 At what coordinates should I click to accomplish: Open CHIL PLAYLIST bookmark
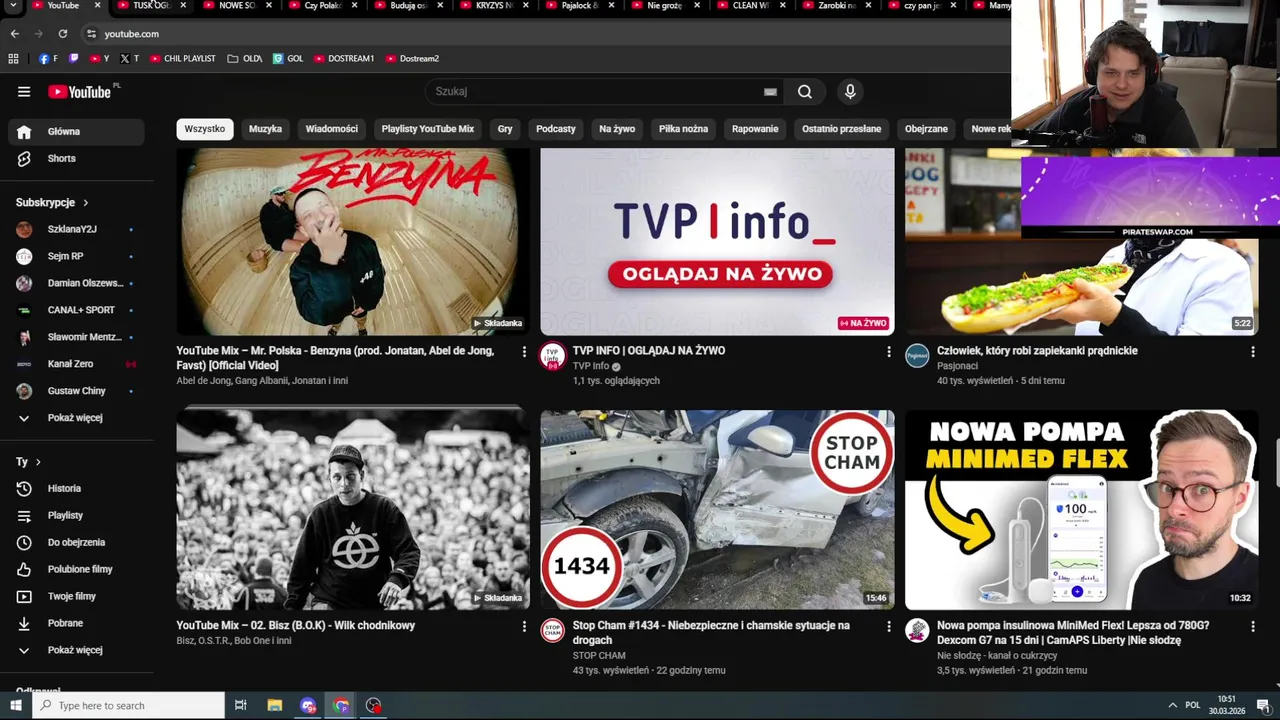point(183,59)
